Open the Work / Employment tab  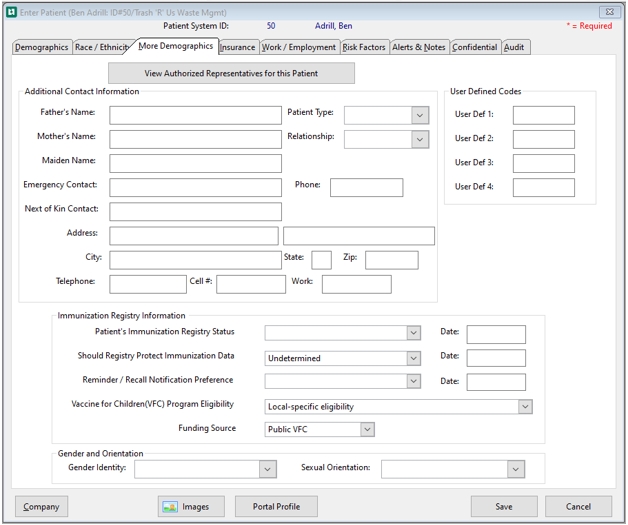(299, 47)
